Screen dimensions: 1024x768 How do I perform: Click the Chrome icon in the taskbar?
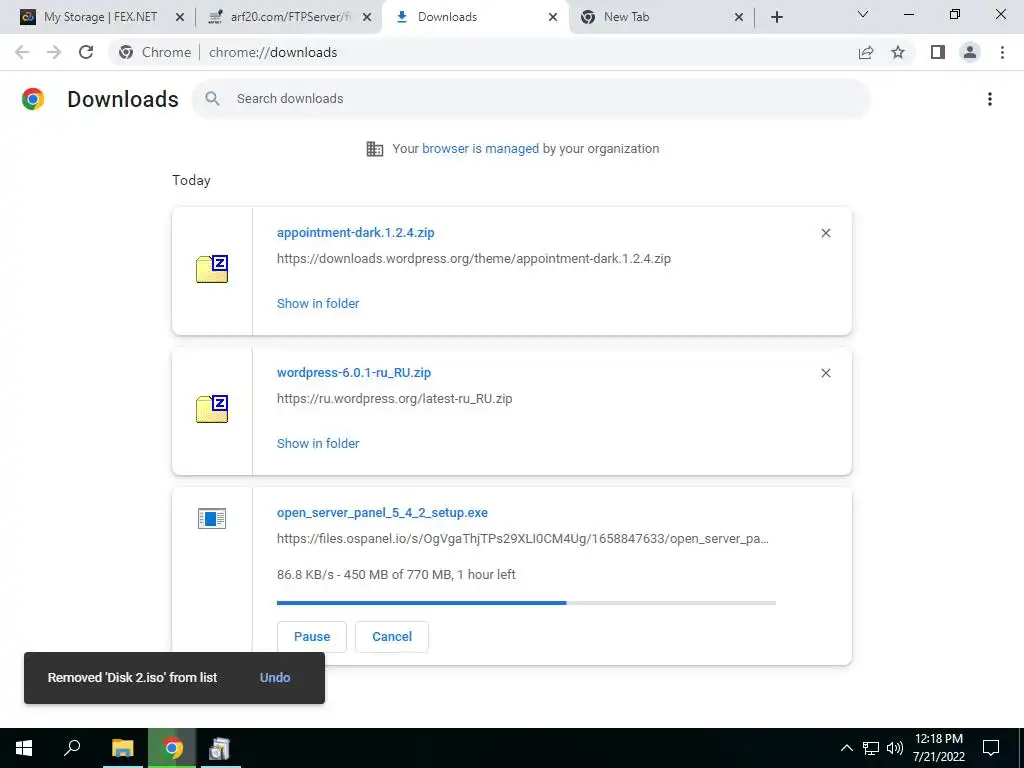coord(172,748)
